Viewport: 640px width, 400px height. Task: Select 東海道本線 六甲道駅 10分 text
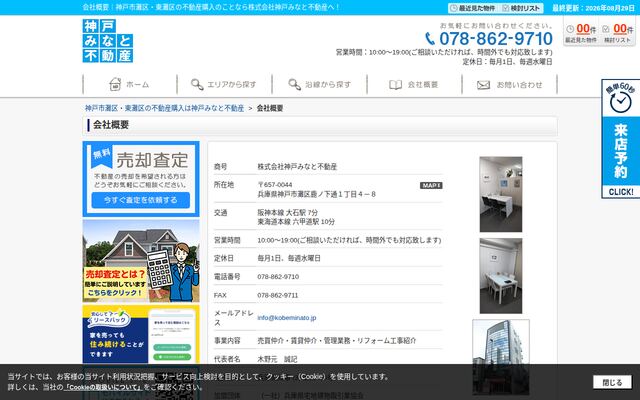coord(296,222)
